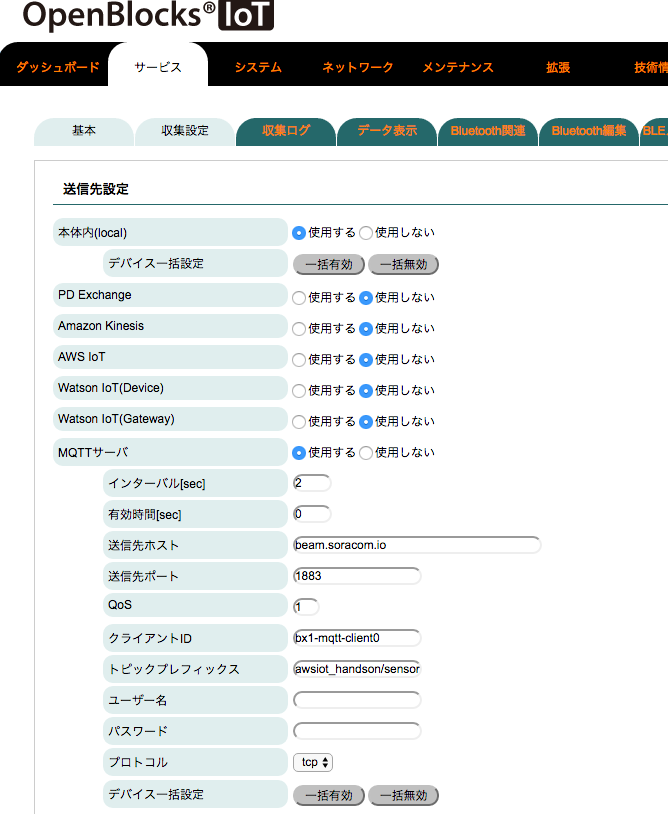Open the メンテナンス main tab

coord(458,67)
